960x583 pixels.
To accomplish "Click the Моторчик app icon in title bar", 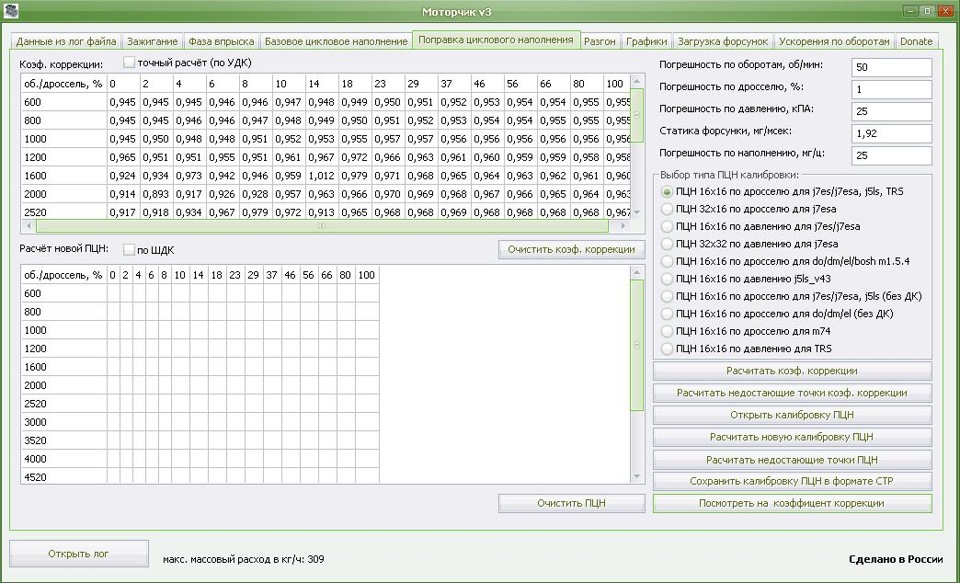I will tap(11, 10).
